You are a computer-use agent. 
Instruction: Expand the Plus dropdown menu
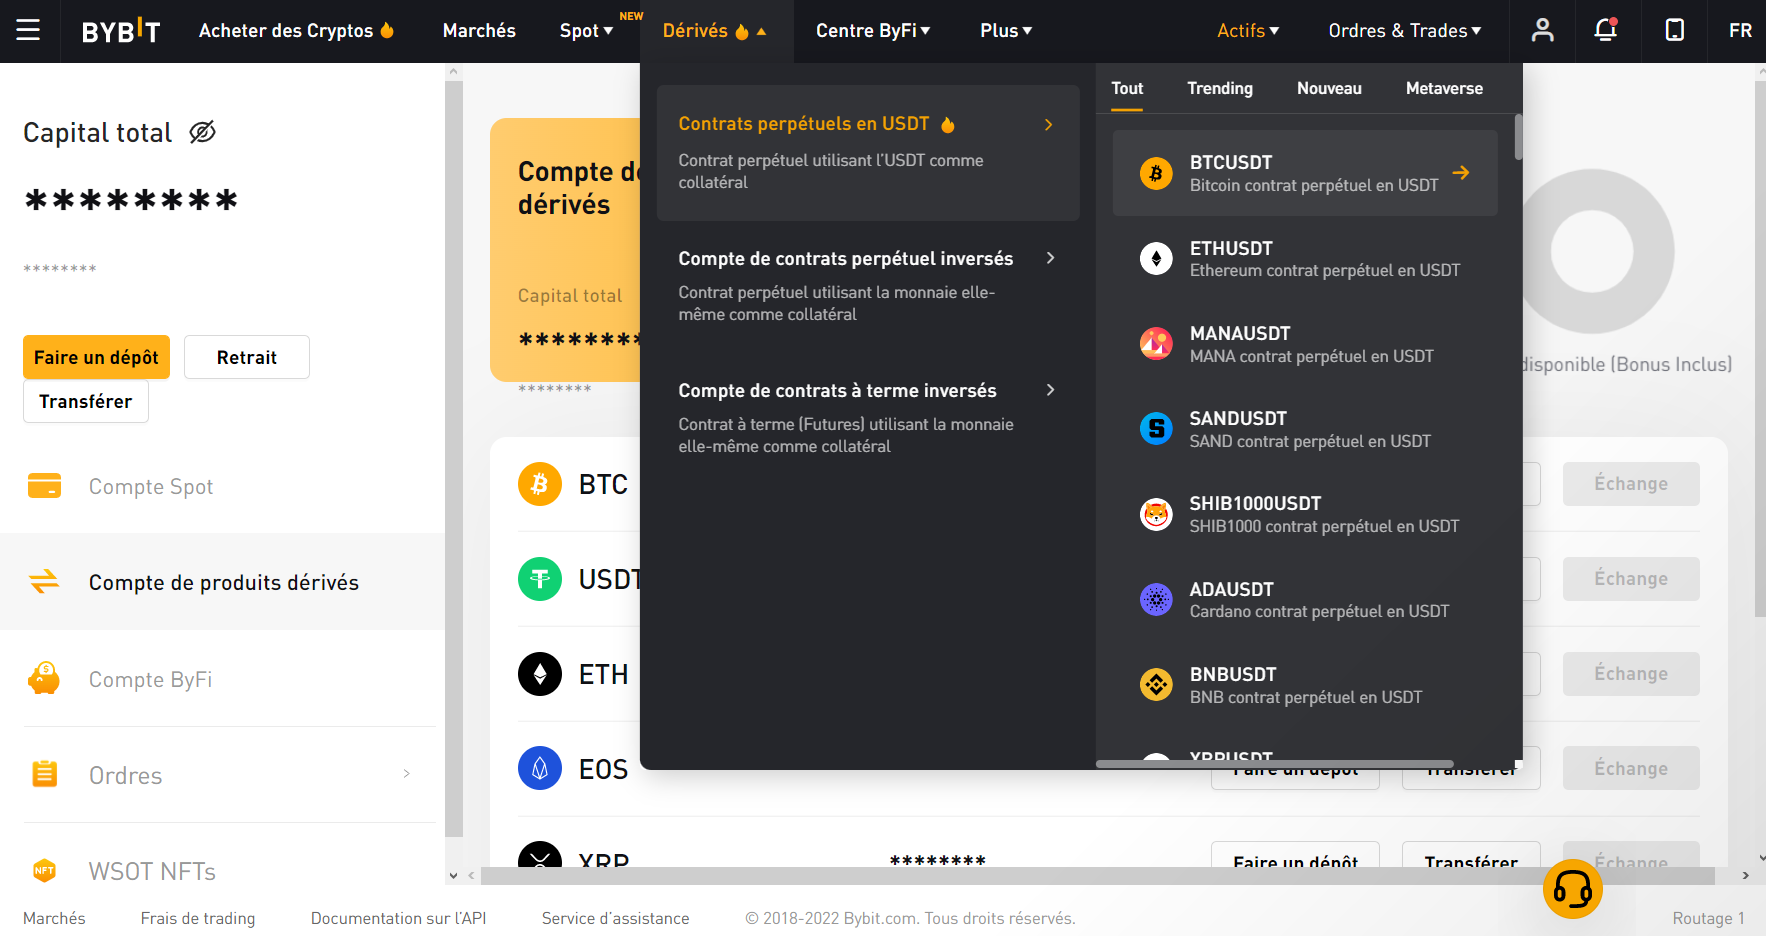1006,31
